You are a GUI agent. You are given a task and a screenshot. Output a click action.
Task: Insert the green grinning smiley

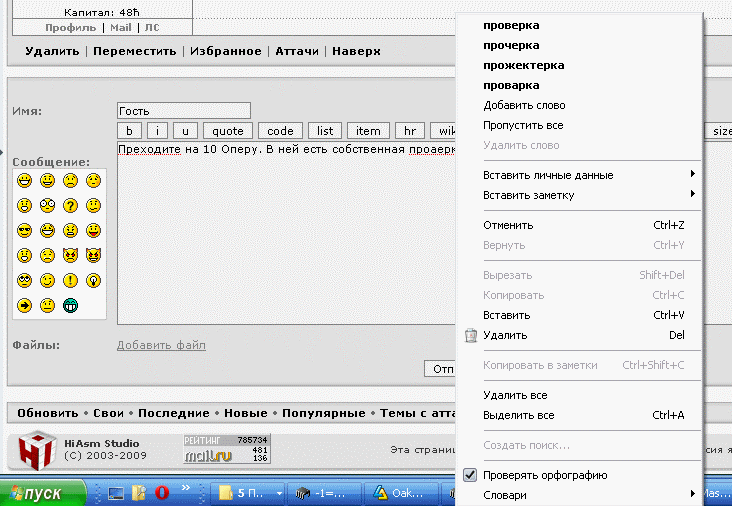71,305
